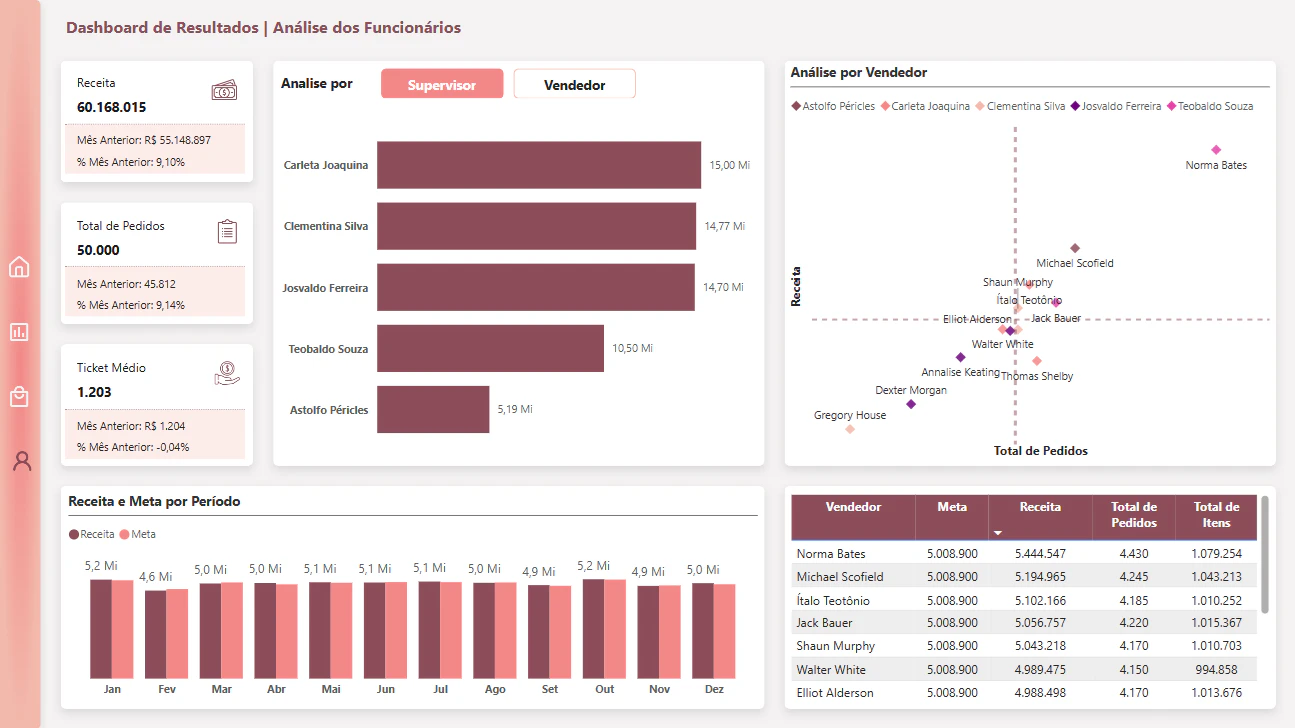This screenshot has width=1295, height=728.
Task: Open the shopping bag sidebar icon
Action: [19, 397]
